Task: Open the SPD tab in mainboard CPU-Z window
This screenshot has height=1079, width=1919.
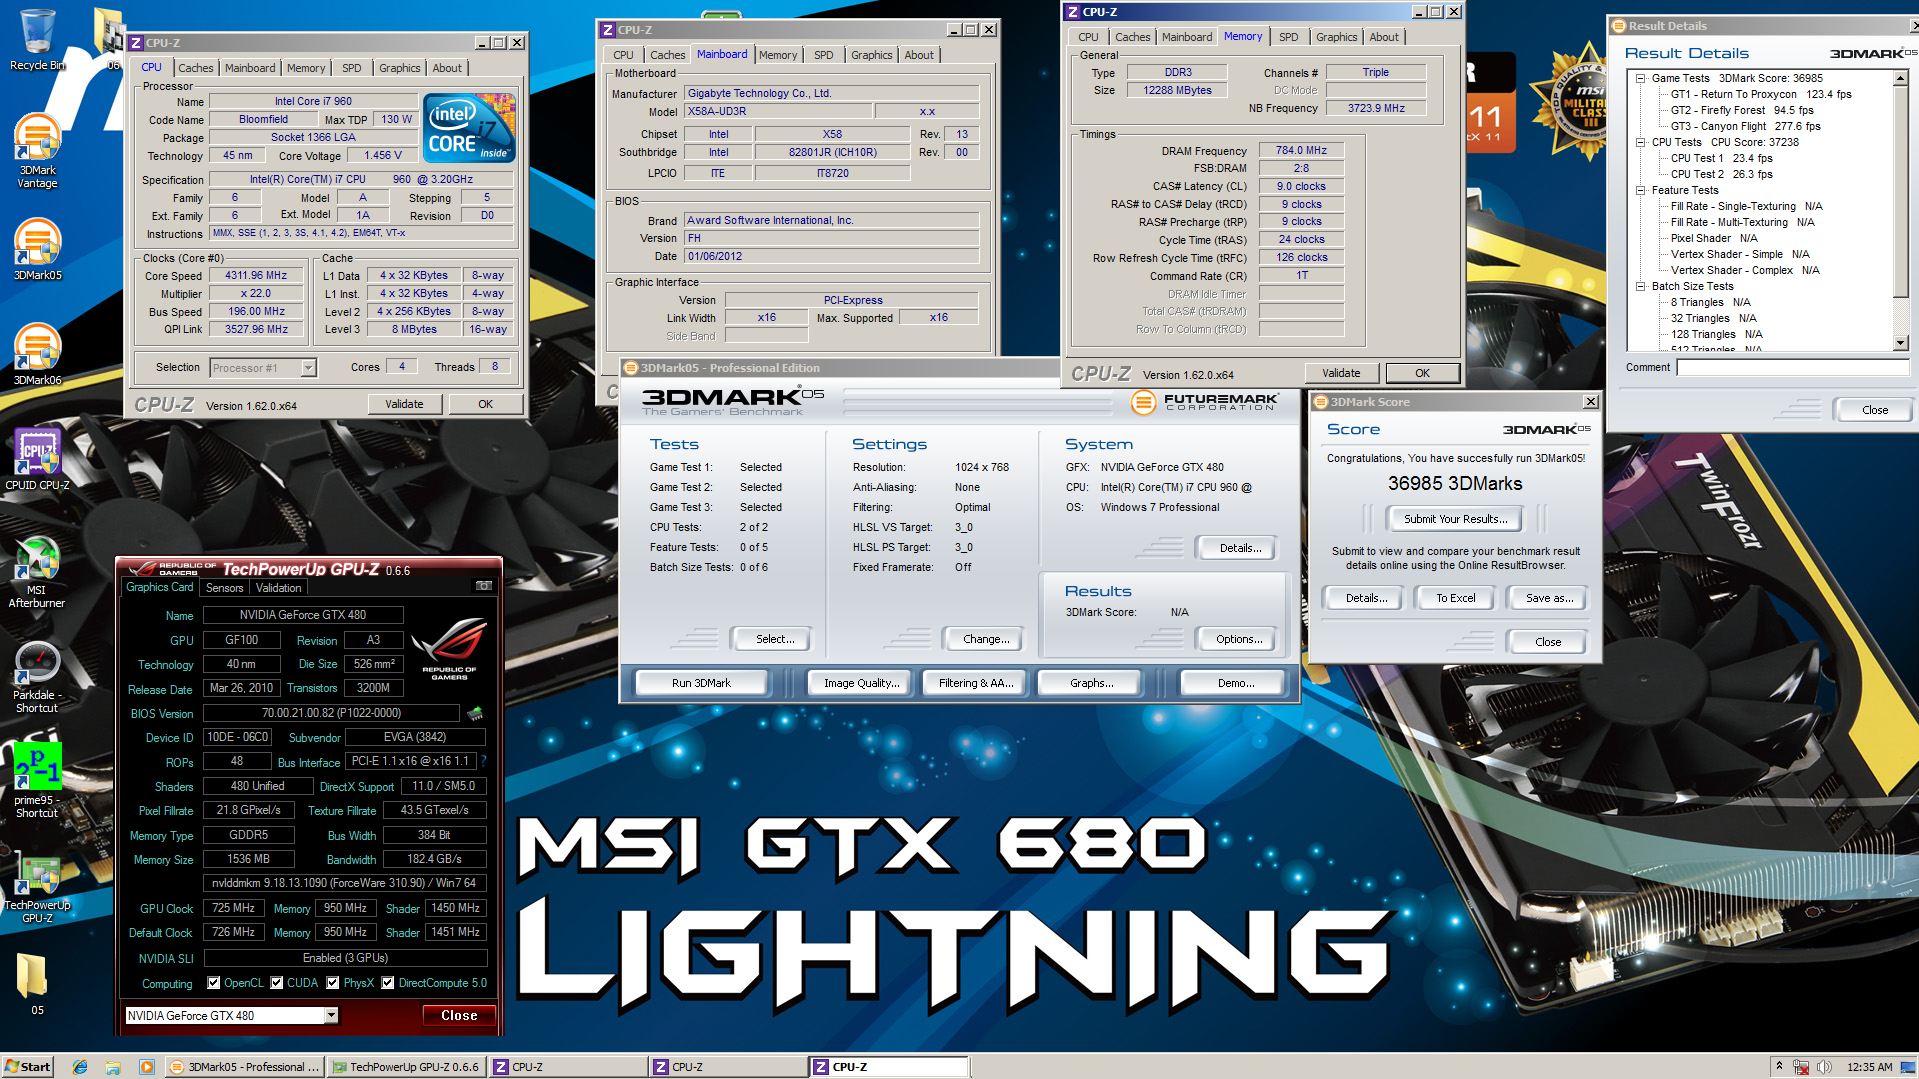Action: click(x=823, y=55)
